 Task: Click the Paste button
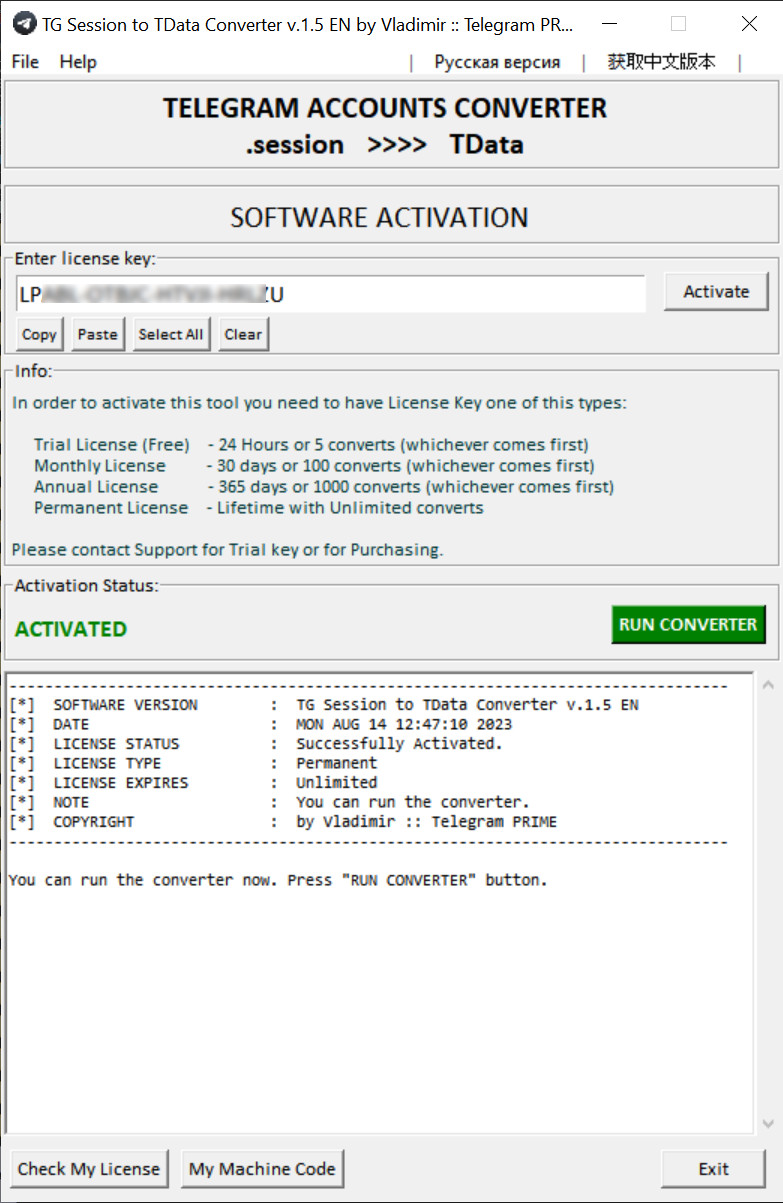[98, 334]
